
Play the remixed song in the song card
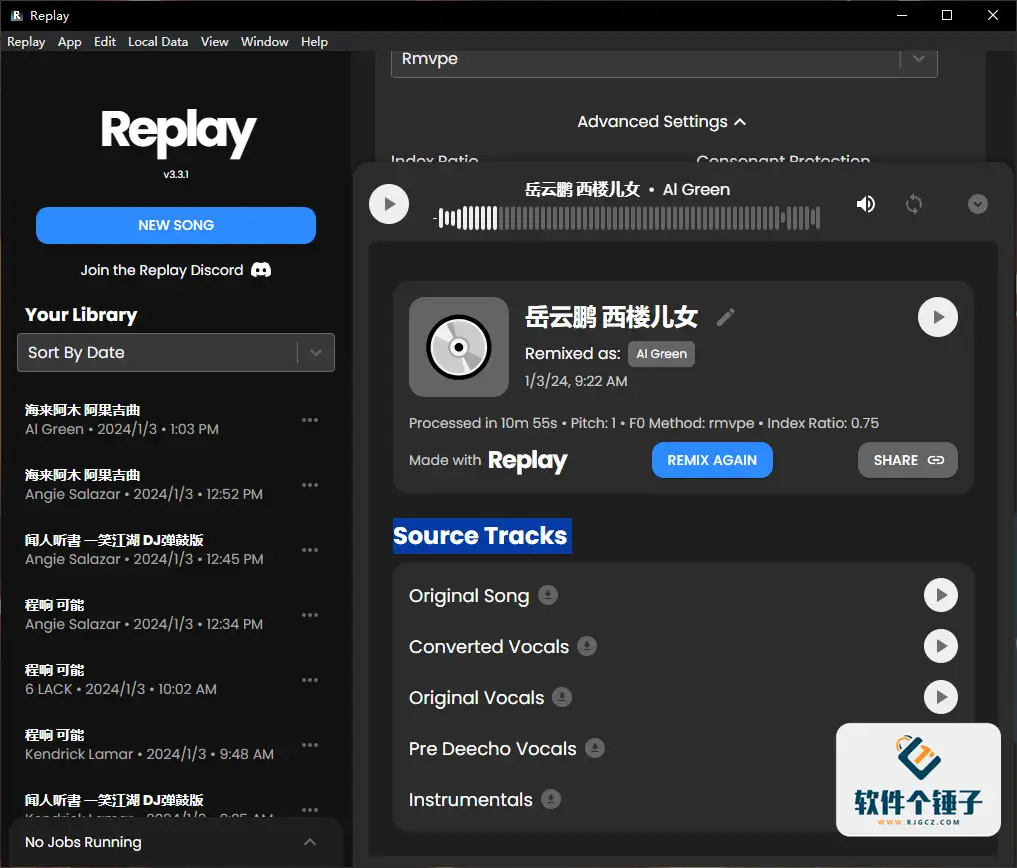[938, 317]
